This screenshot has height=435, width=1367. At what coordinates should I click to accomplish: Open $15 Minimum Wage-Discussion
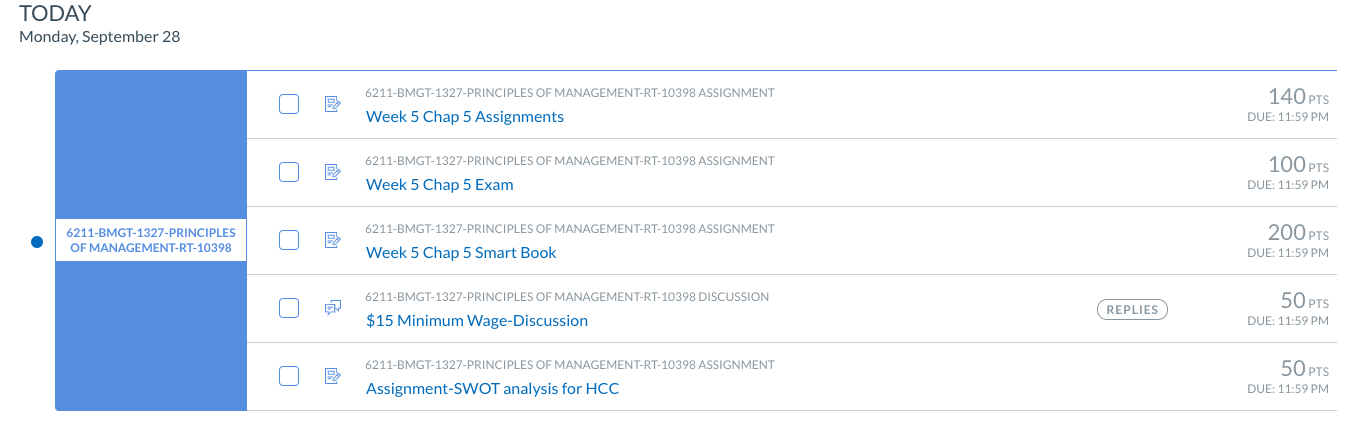[x=477, y=321]
